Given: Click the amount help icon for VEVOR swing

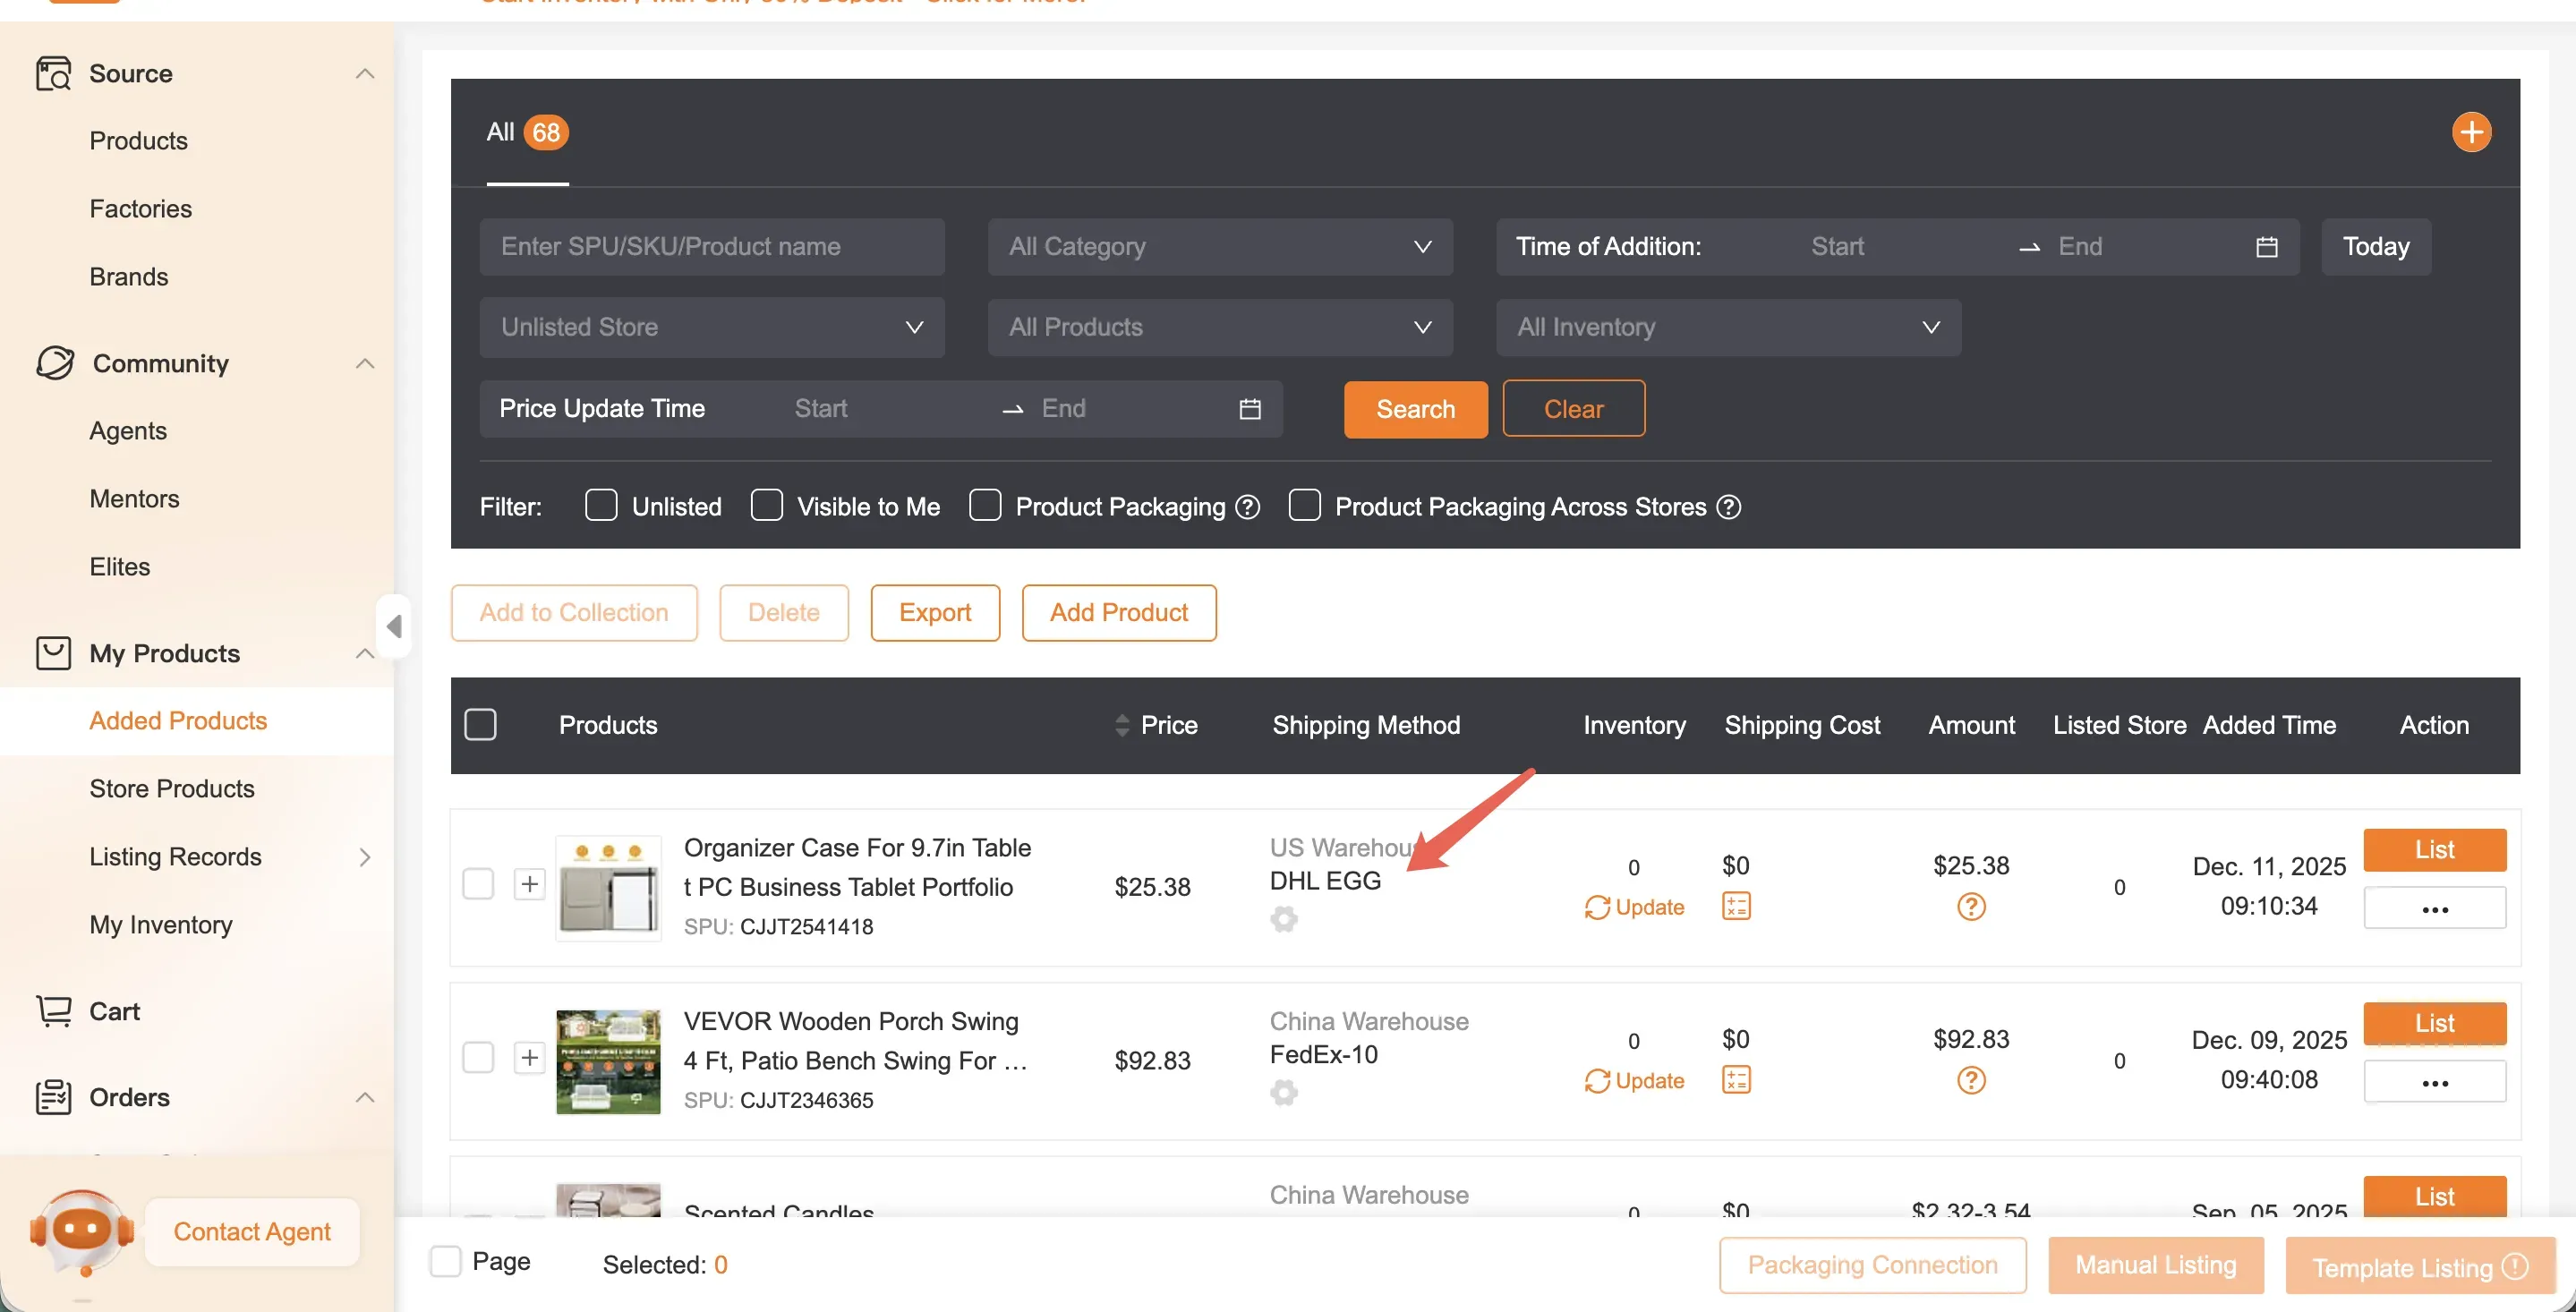Looking at the screenshot, I should 1970,1080.
